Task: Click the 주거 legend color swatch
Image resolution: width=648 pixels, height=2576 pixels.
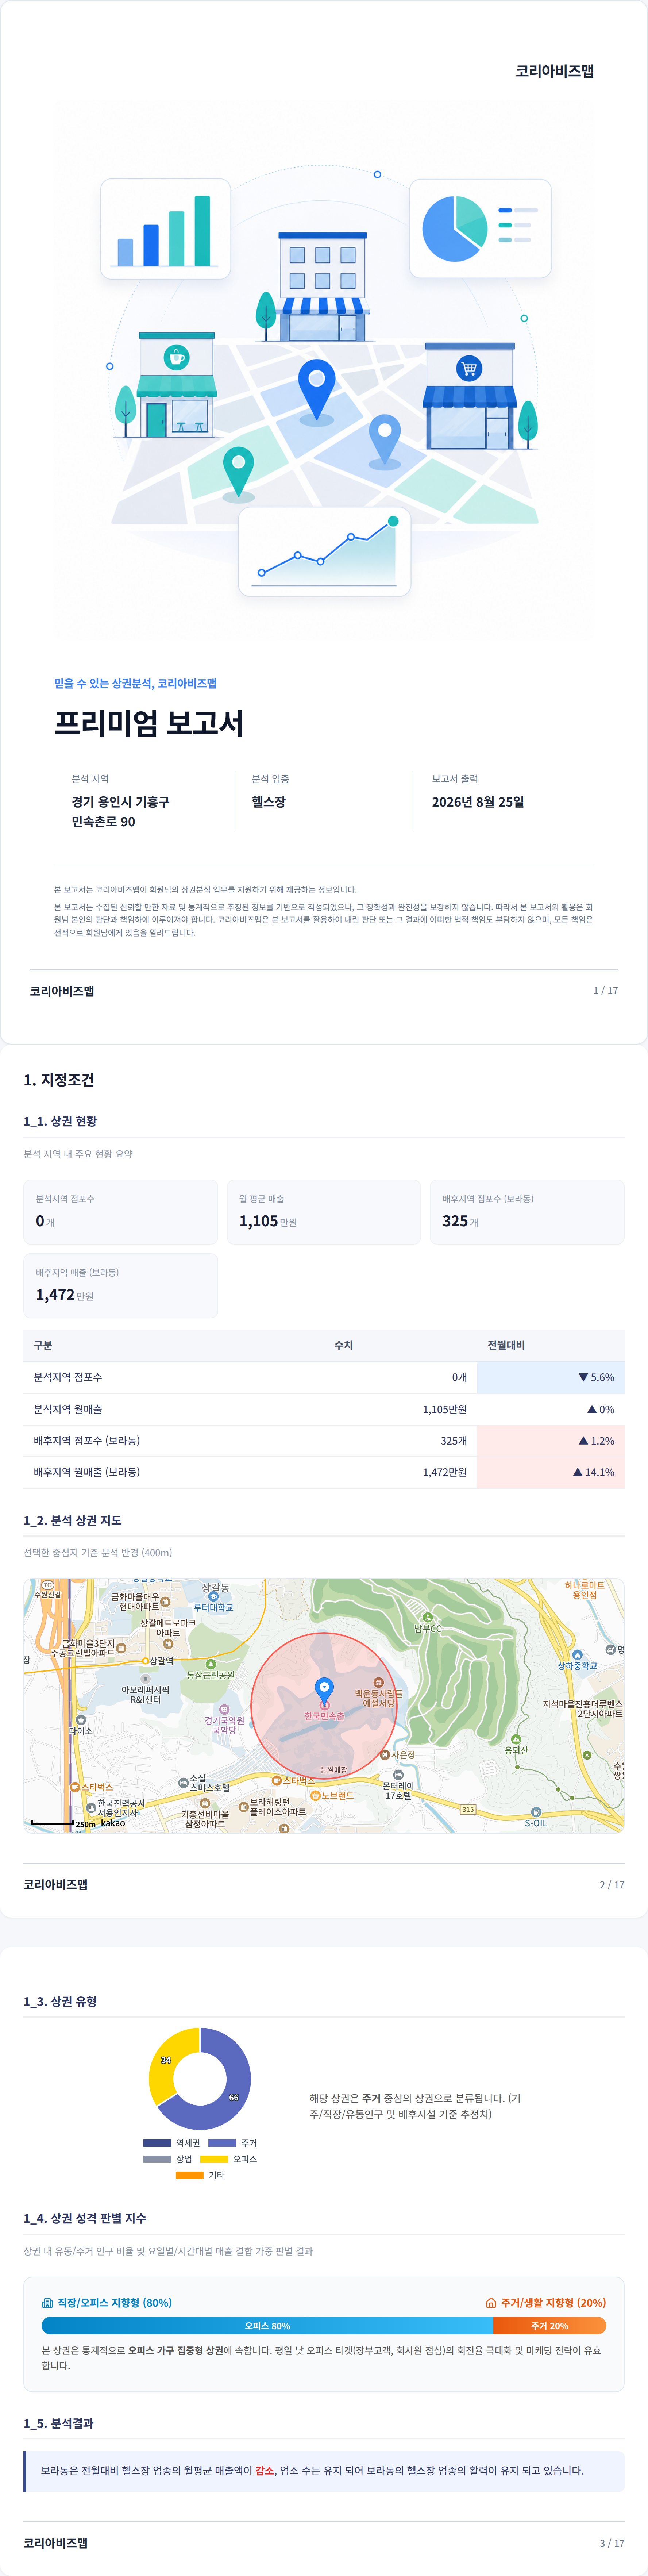Action: pyautogui.click(x=222, y=2143)
